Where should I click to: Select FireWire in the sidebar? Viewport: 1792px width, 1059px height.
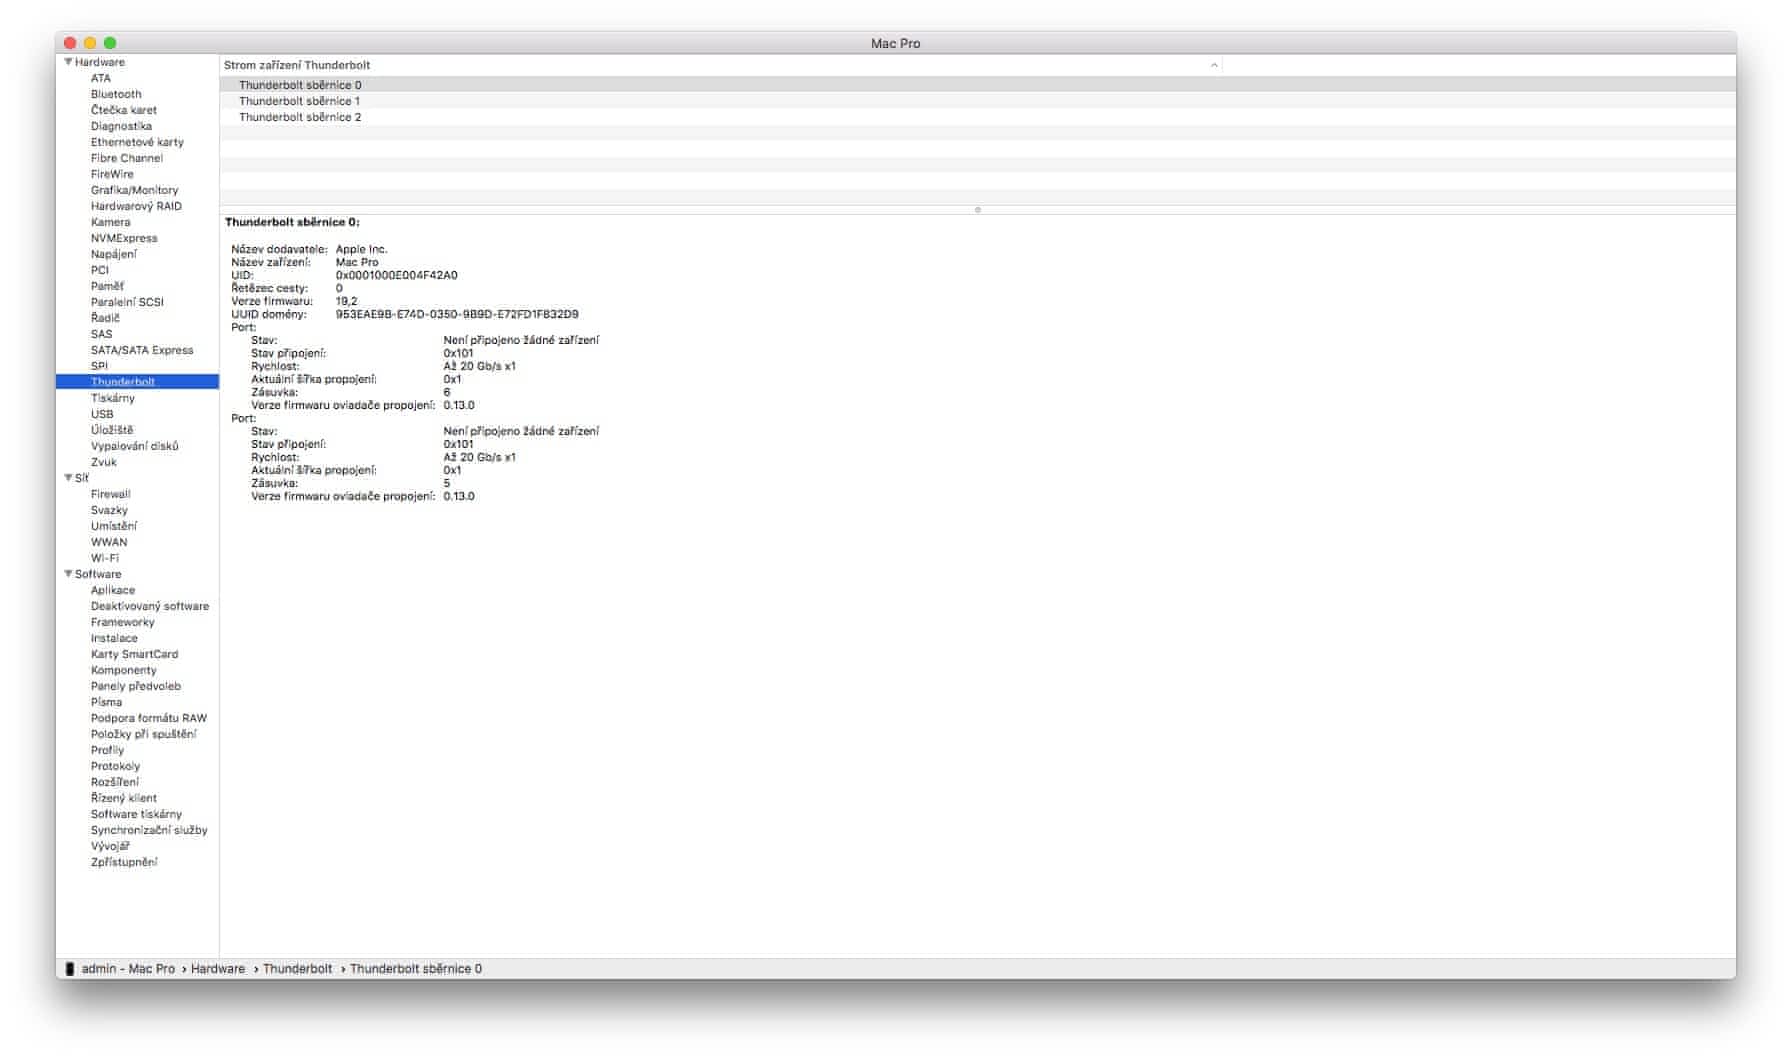112,174
